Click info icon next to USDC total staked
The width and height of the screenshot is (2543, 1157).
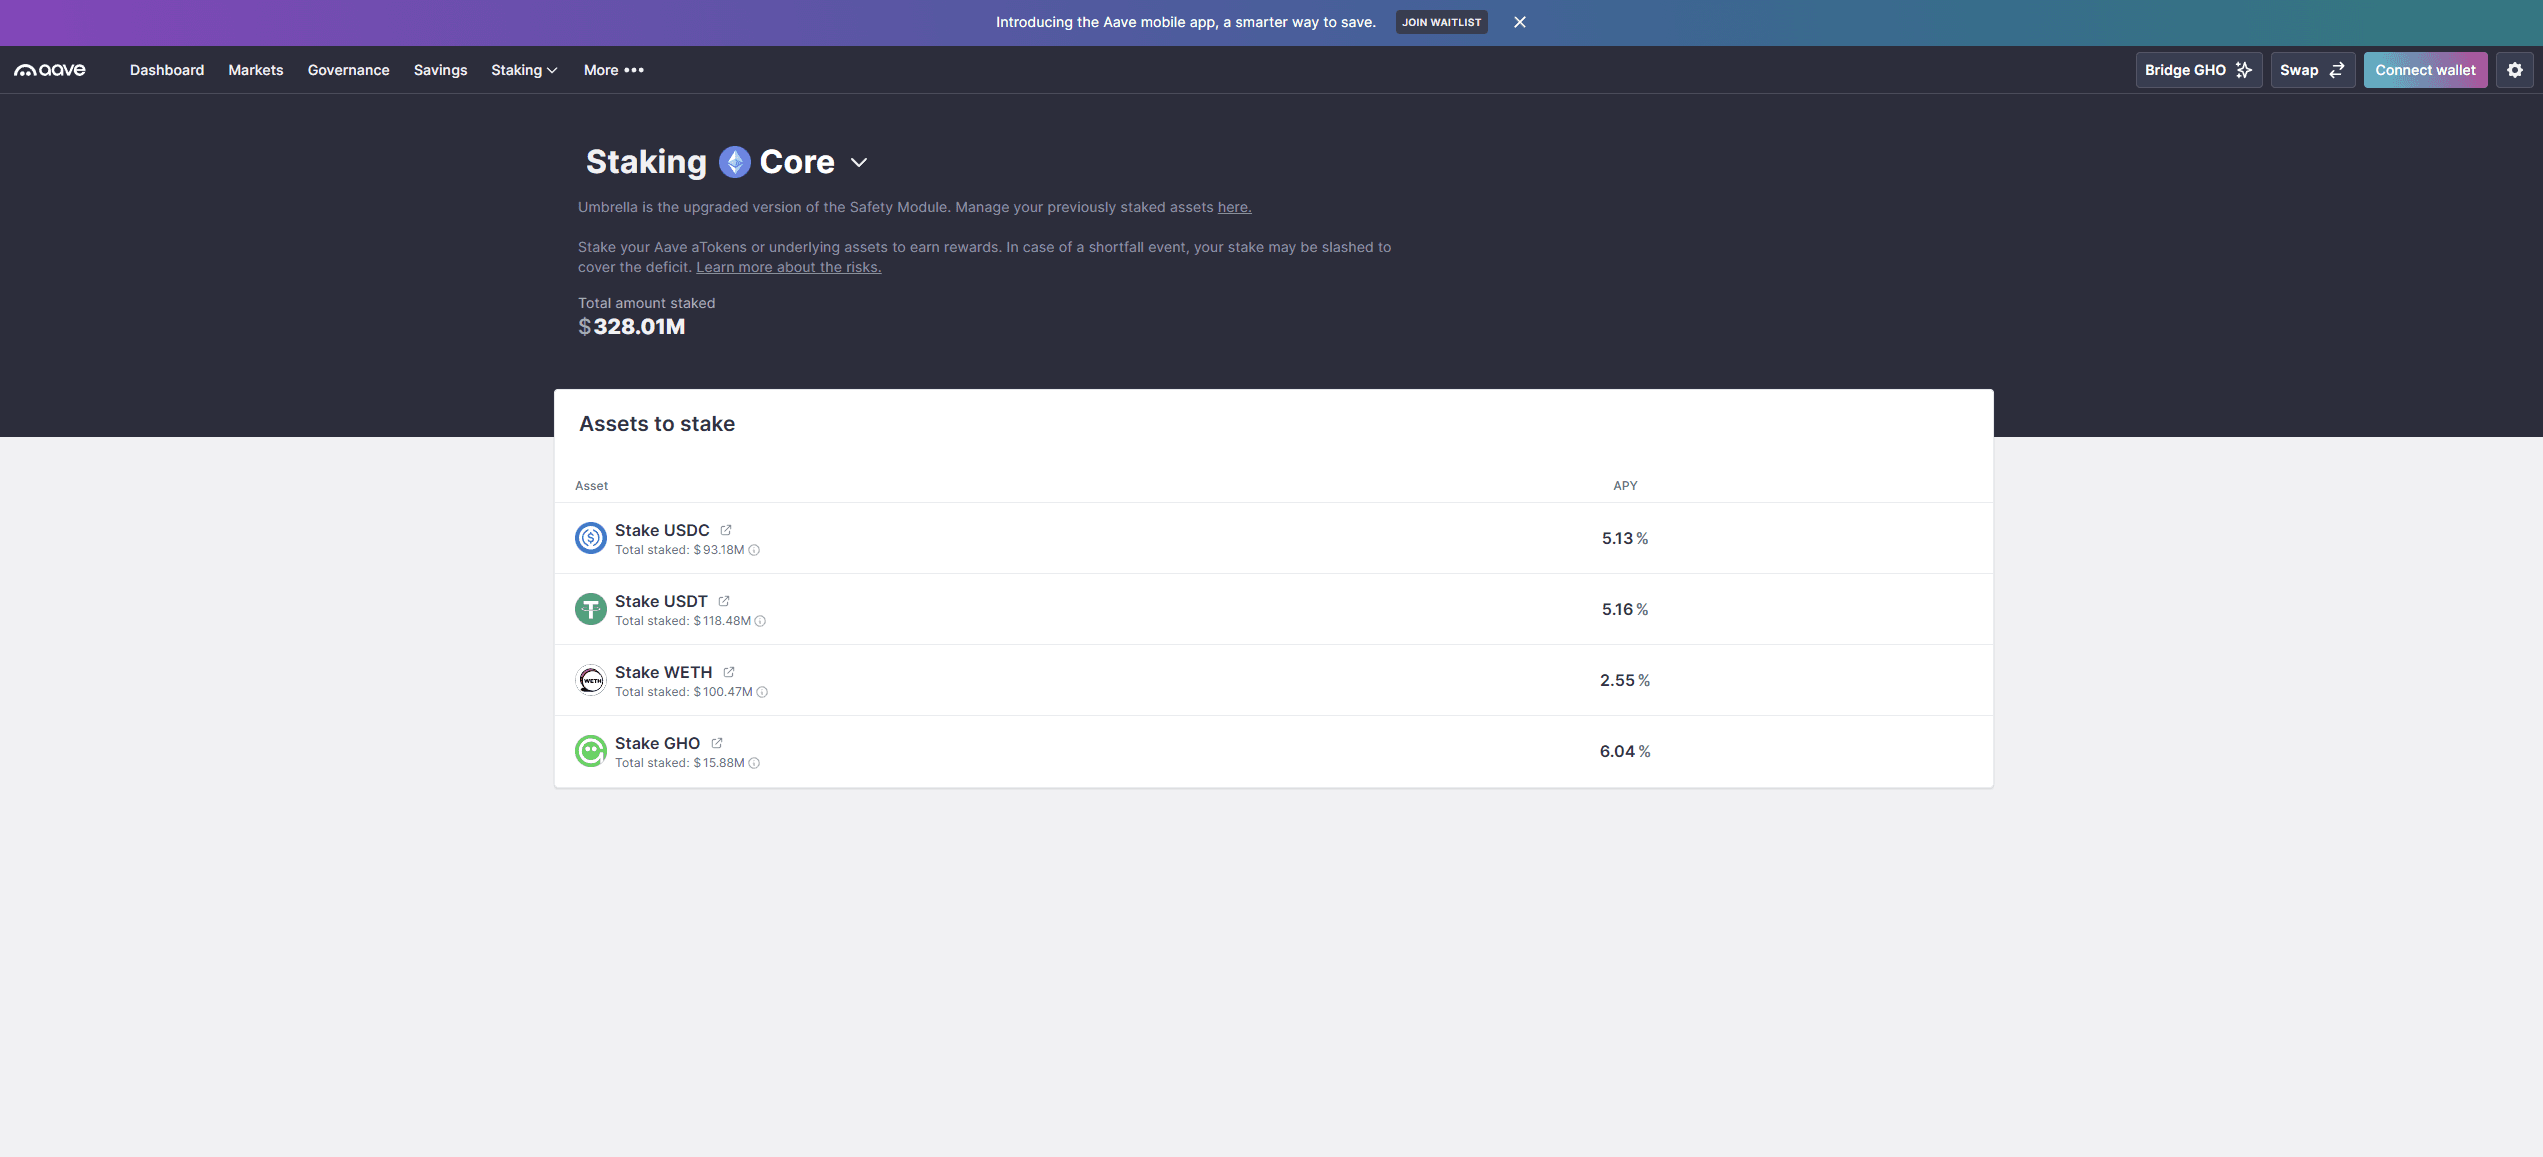[x=755, y=550]
